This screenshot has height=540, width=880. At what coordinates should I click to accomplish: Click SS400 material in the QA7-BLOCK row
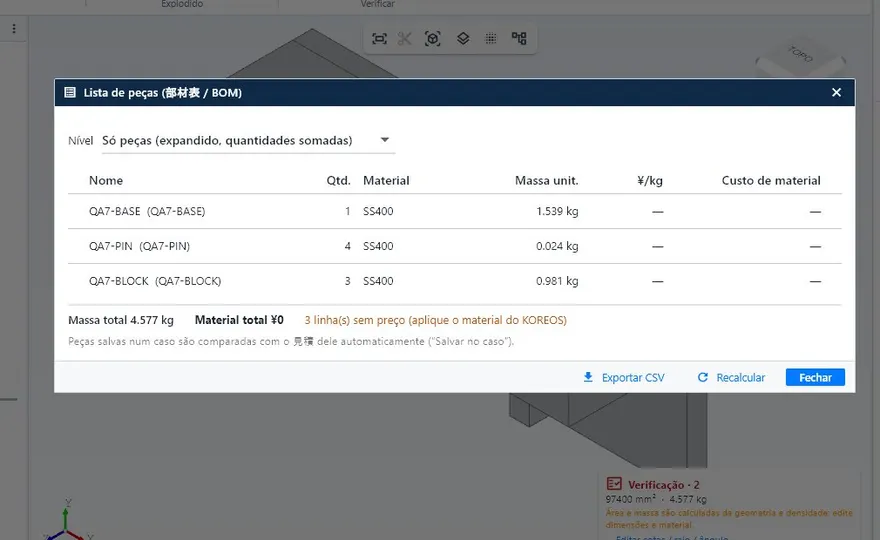[x=378, y=281]
